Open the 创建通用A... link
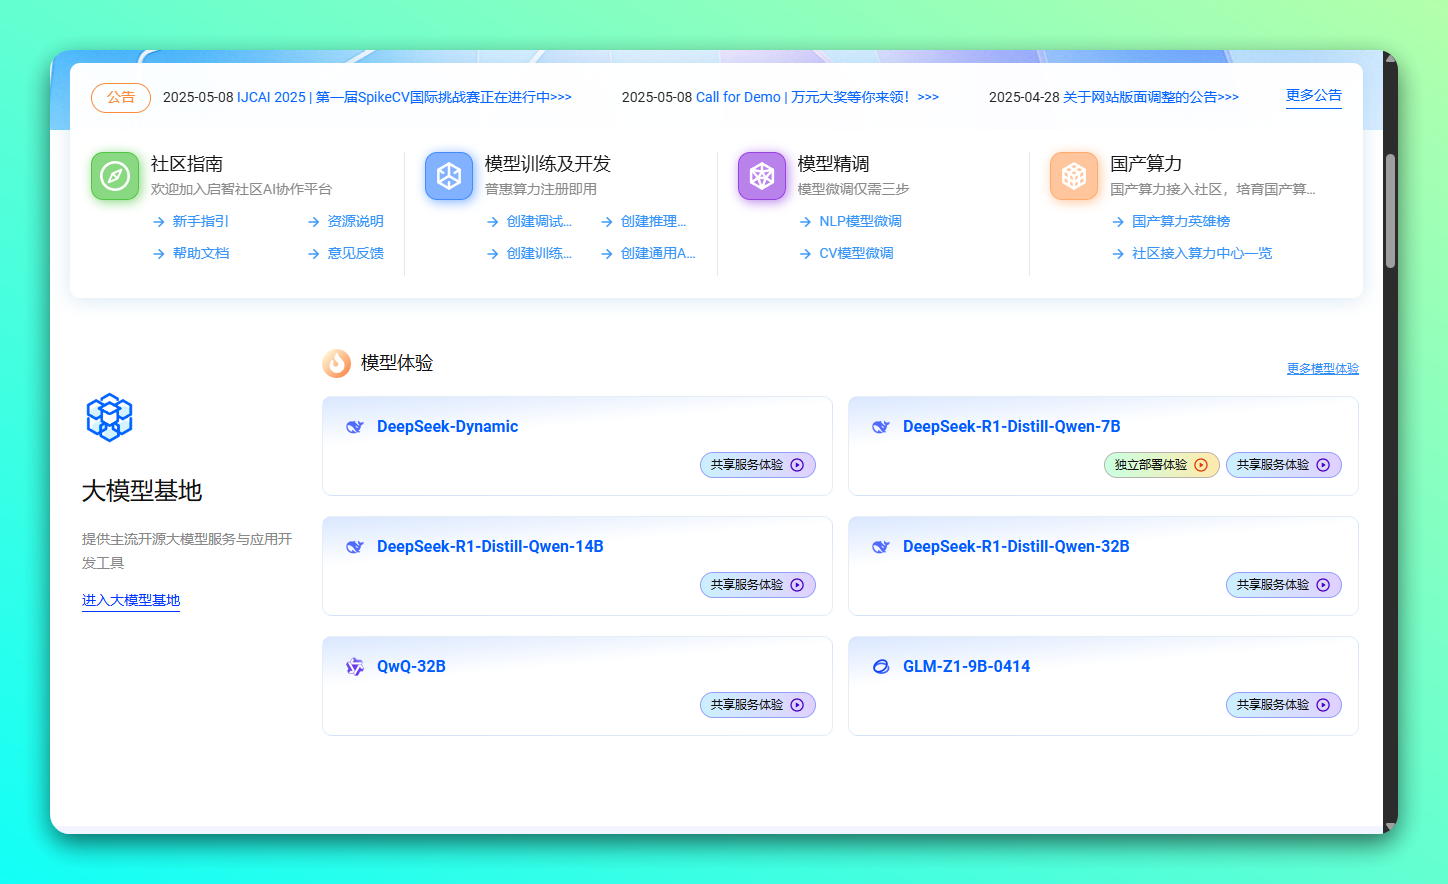1448x884 pixels. click(x=658, y=254)
